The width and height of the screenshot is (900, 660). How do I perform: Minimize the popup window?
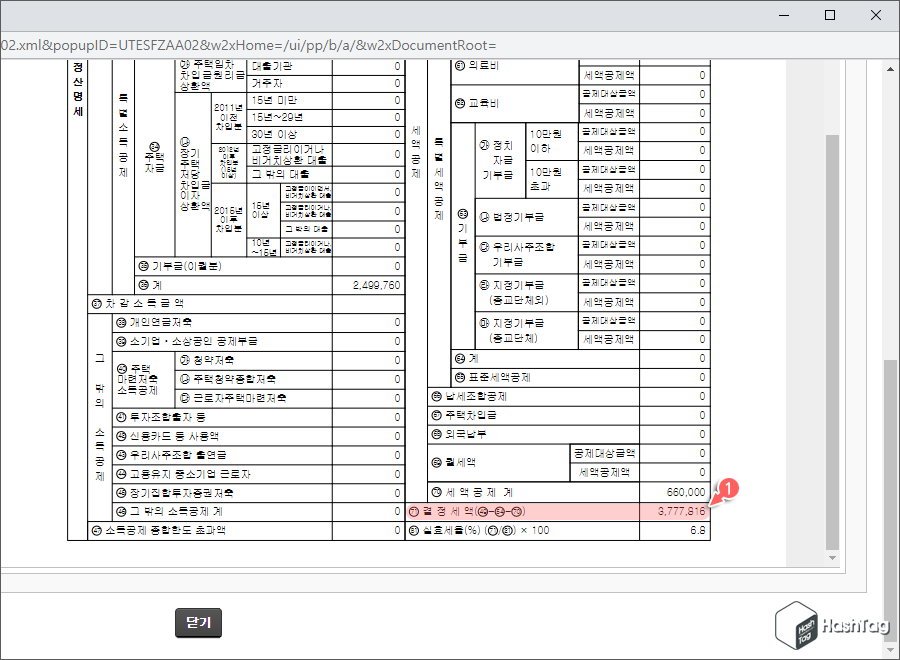pyautogui.click(x=784, y=15)
